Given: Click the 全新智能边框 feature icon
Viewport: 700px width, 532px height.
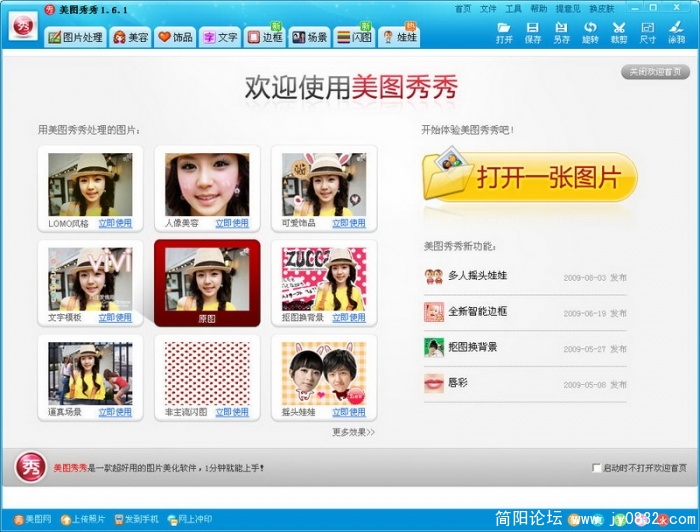Looking at the screenshot, I should pyautogui.click(x=433, y=312).
